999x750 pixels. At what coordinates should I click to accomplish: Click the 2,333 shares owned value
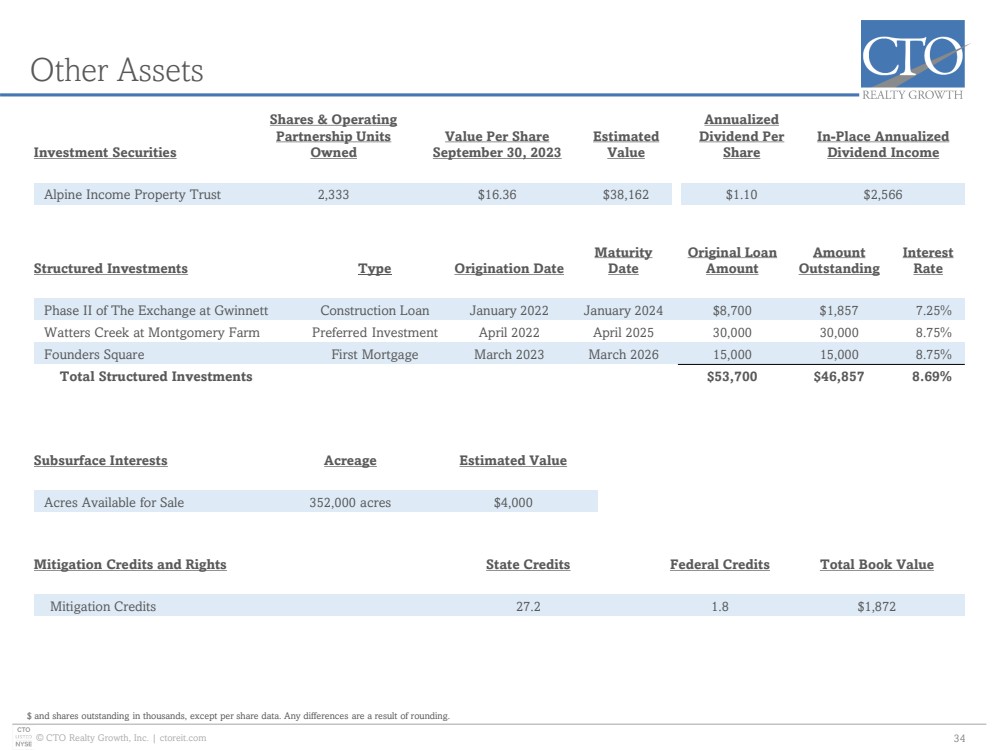coord(333,194)
